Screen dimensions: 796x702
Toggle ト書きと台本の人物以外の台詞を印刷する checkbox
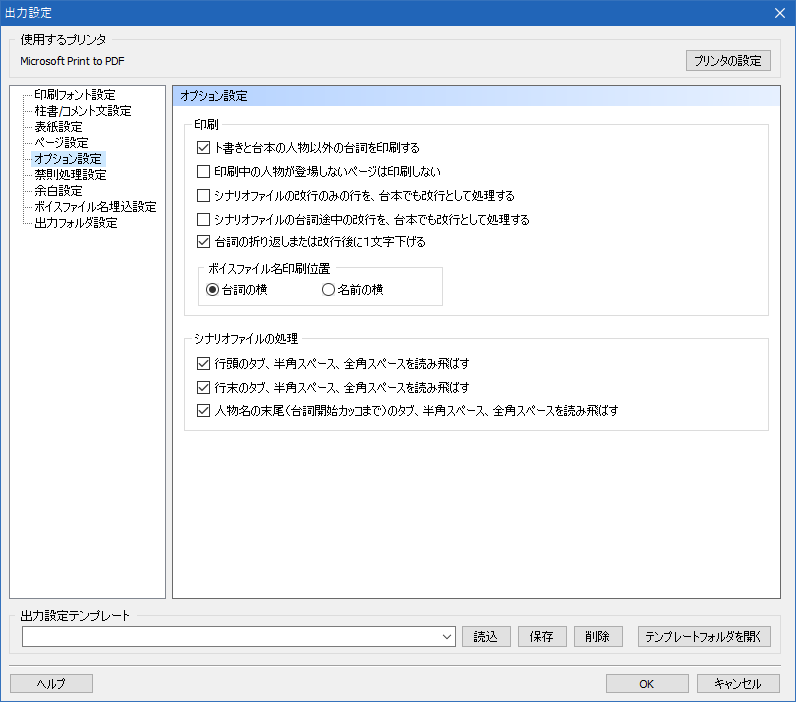(x=203, y=148)
